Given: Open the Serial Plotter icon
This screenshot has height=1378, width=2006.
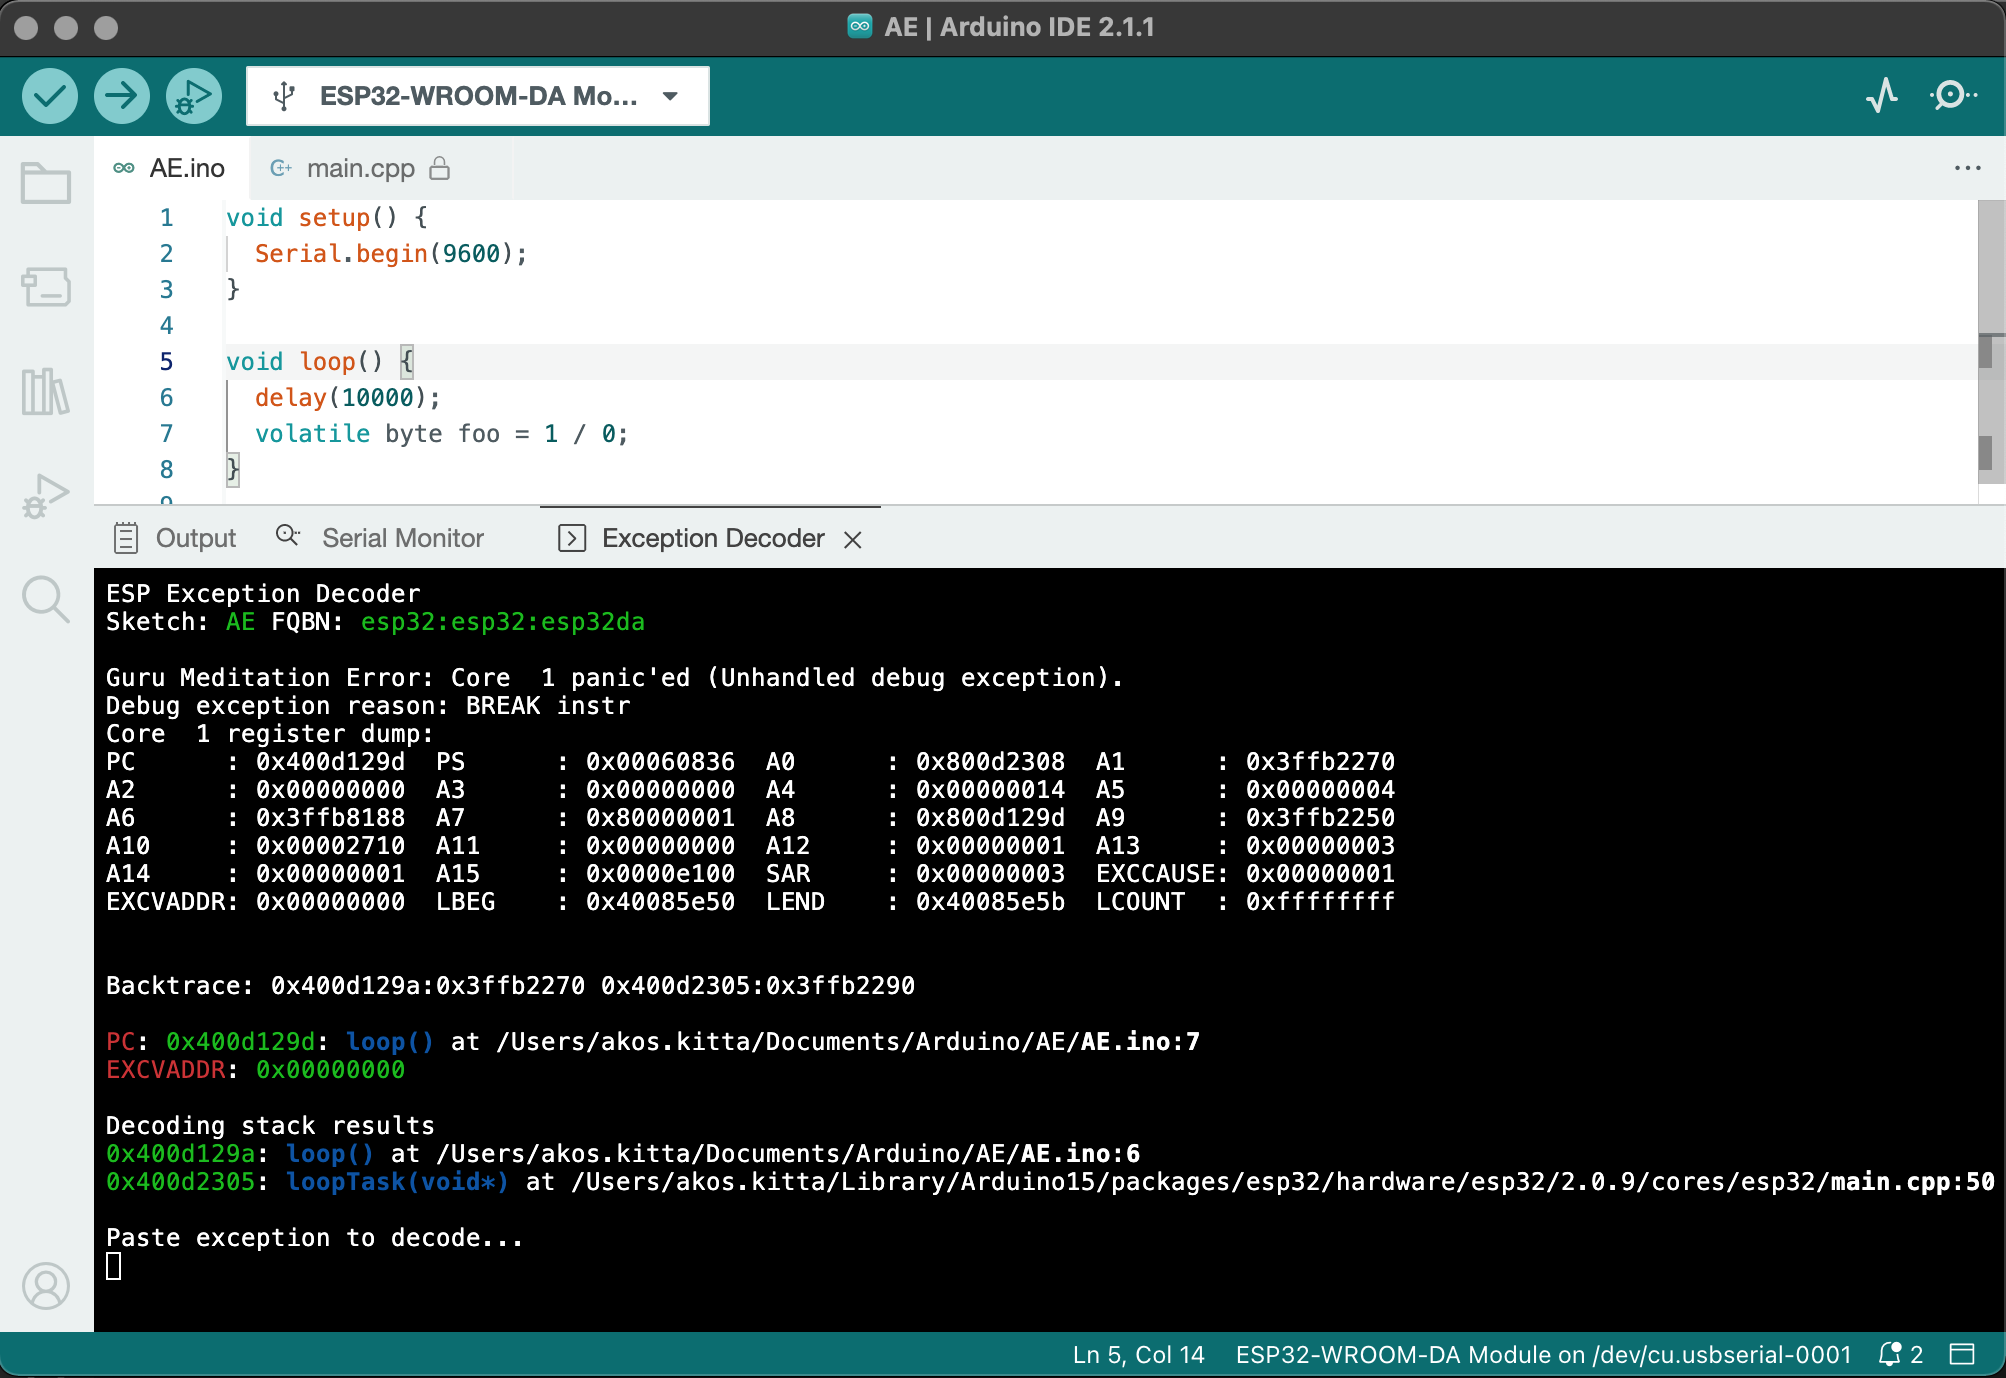Looking at the screenshot, I should (x=1882, y=96).
